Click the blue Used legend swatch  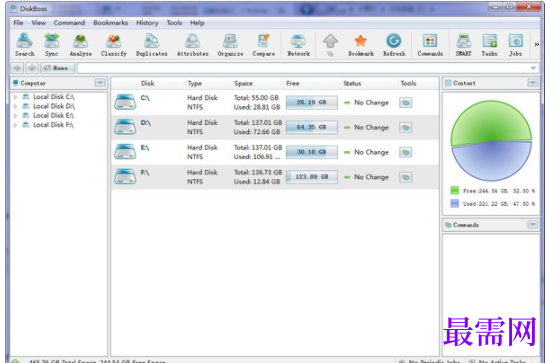click(454, 203)
